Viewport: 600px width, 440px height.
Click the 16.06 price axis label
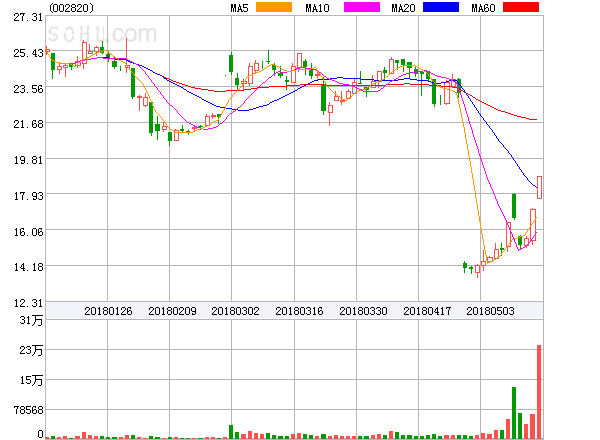point(28,232)
